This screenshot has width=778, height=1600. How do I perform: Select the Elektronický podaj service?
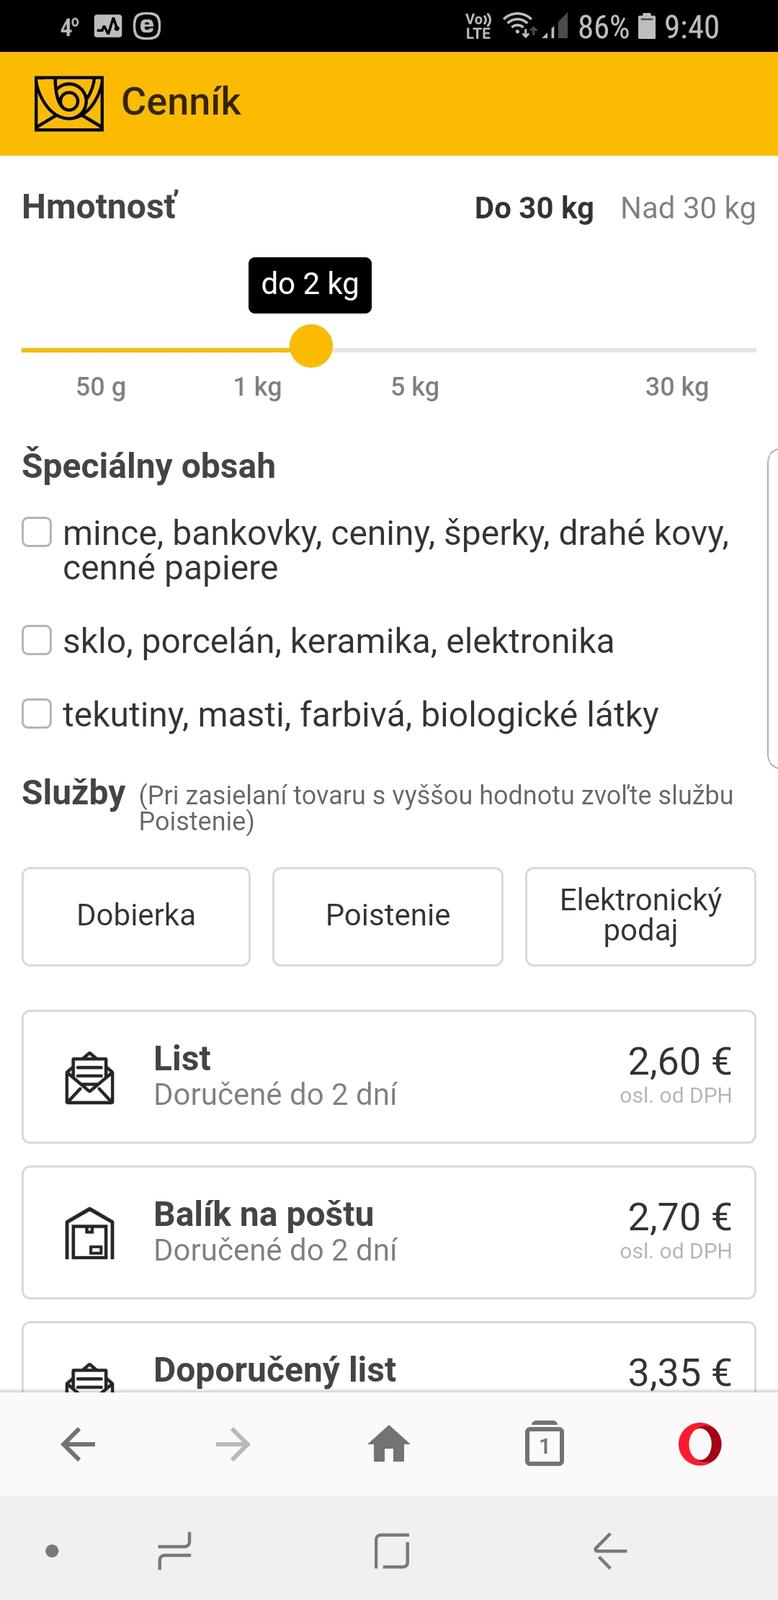tap(640, 916)
